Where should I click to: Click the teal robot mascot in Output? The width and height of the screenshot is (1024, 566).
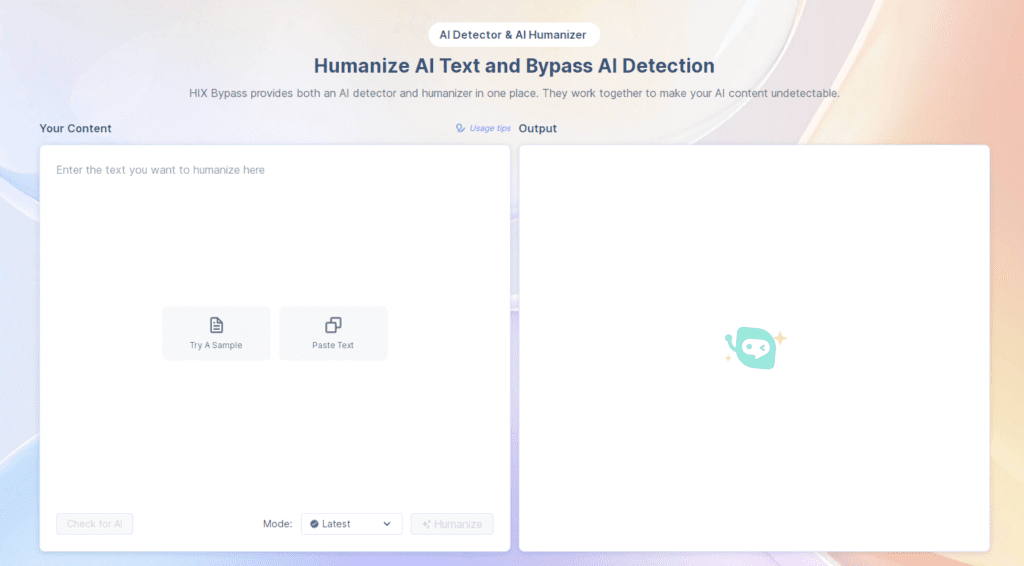point(755,348)
